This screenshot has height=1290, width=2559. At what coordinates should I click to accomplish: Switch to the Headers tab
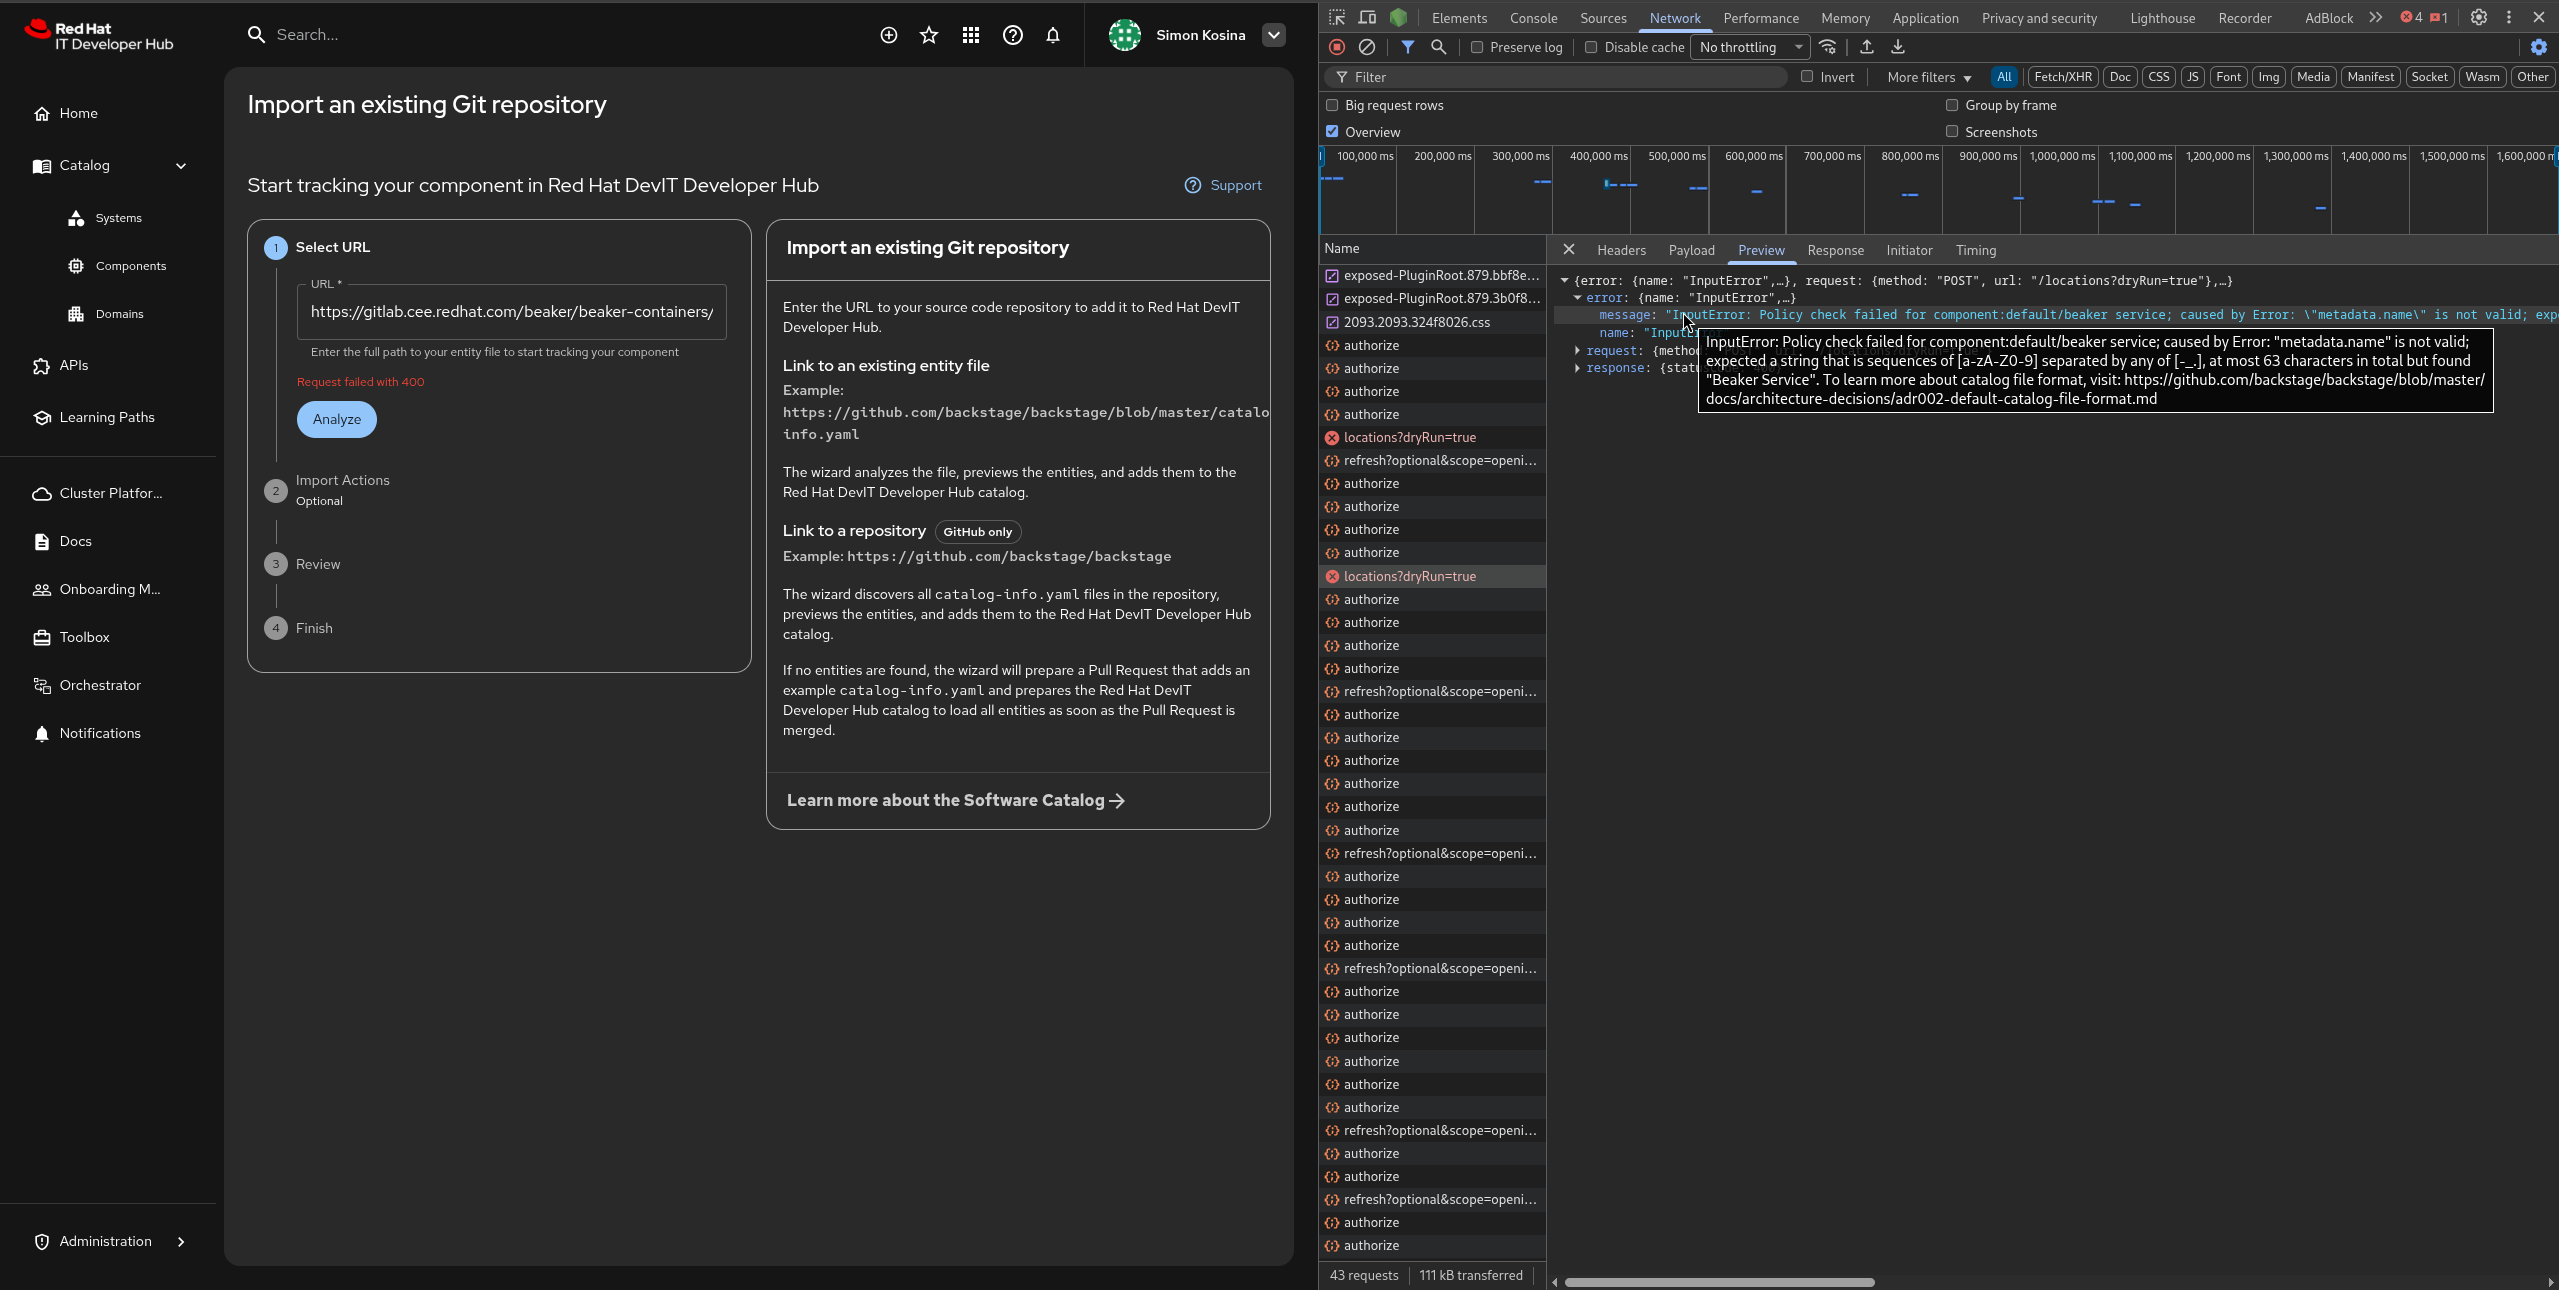pos(1621,250)
